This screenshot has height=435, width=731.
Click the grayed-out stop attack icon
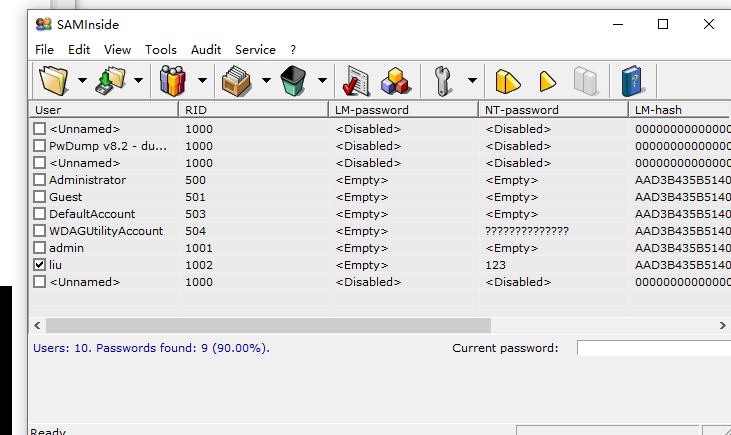pos(585,81)
